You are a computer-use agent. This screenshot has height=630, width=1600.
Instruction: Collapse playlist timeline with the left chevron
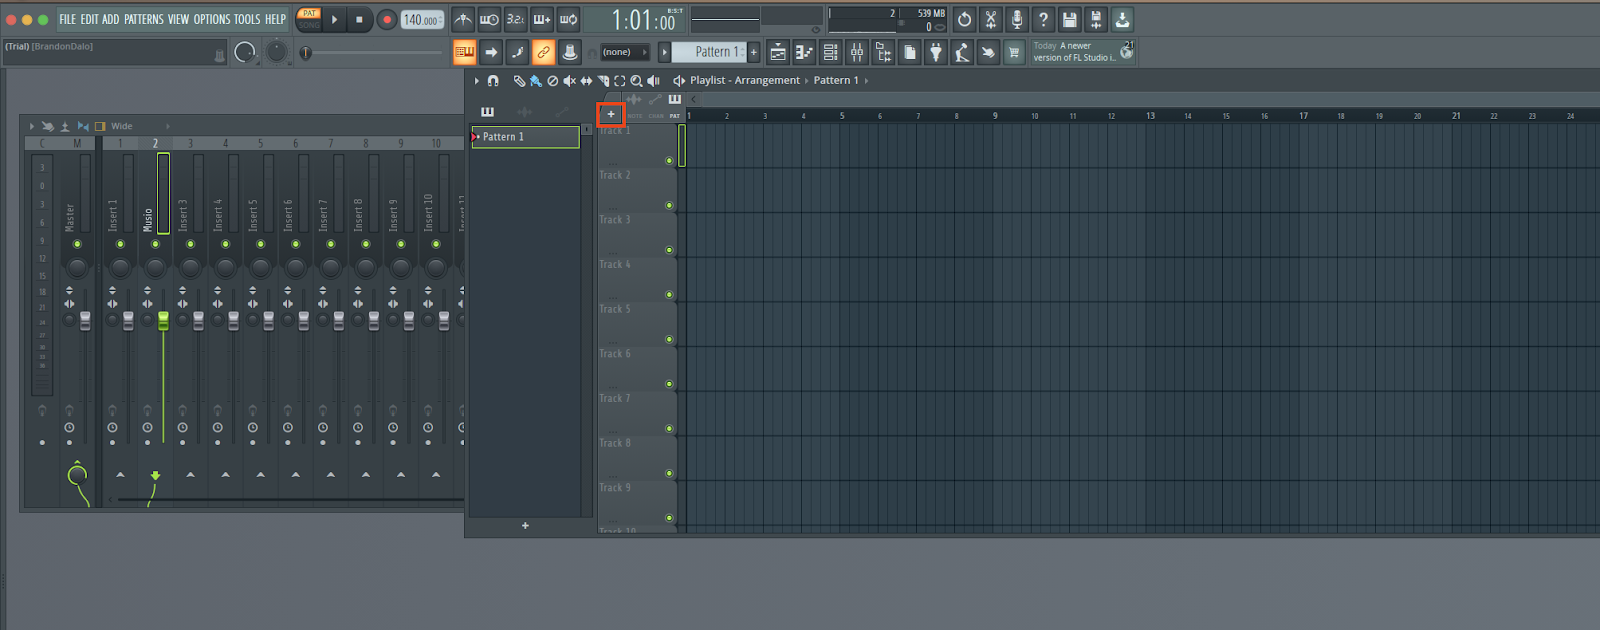(693, 100)
